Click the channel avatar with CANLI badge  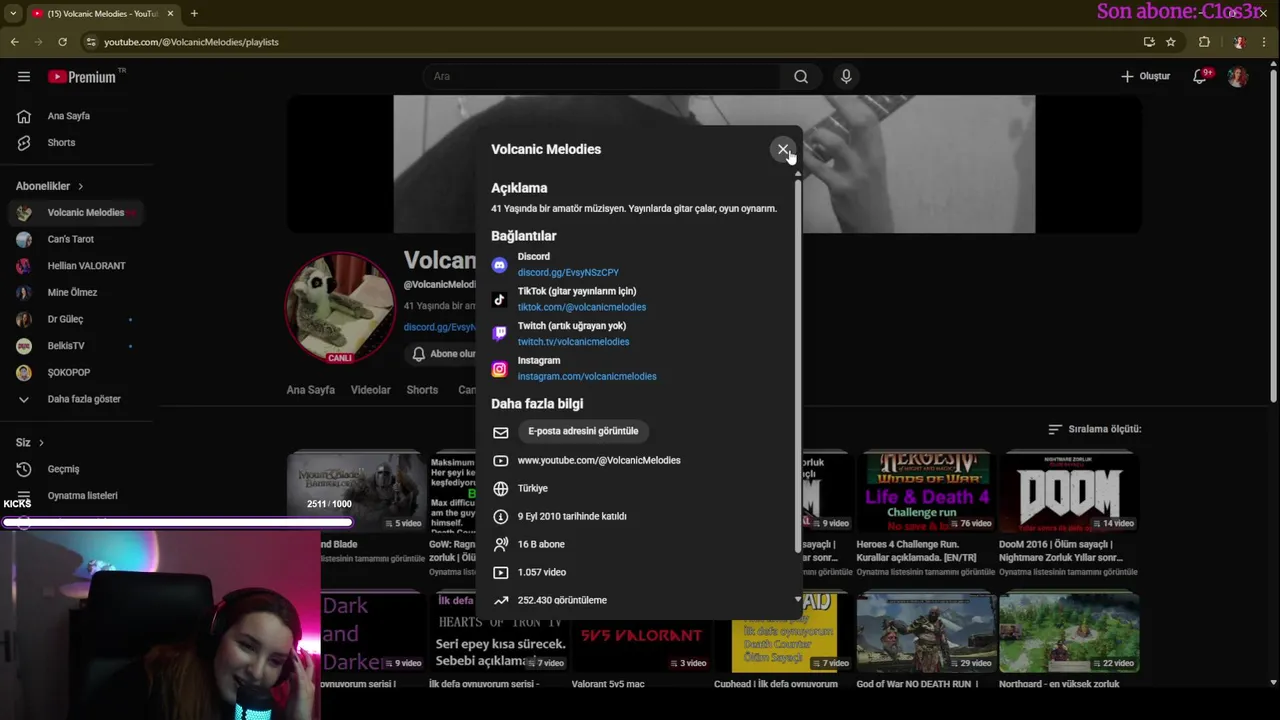[340, 308]
